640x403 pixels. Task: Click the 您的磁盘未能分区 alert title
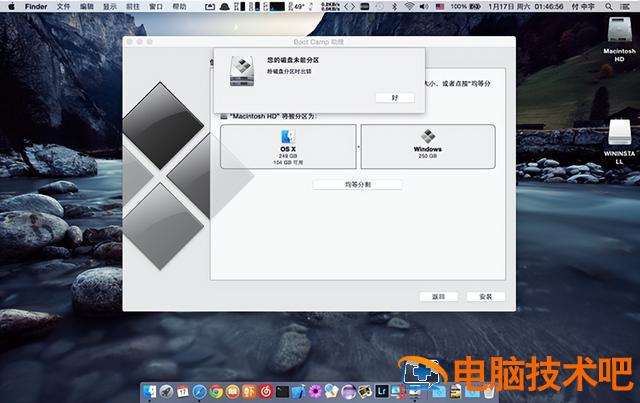[293, 60]
